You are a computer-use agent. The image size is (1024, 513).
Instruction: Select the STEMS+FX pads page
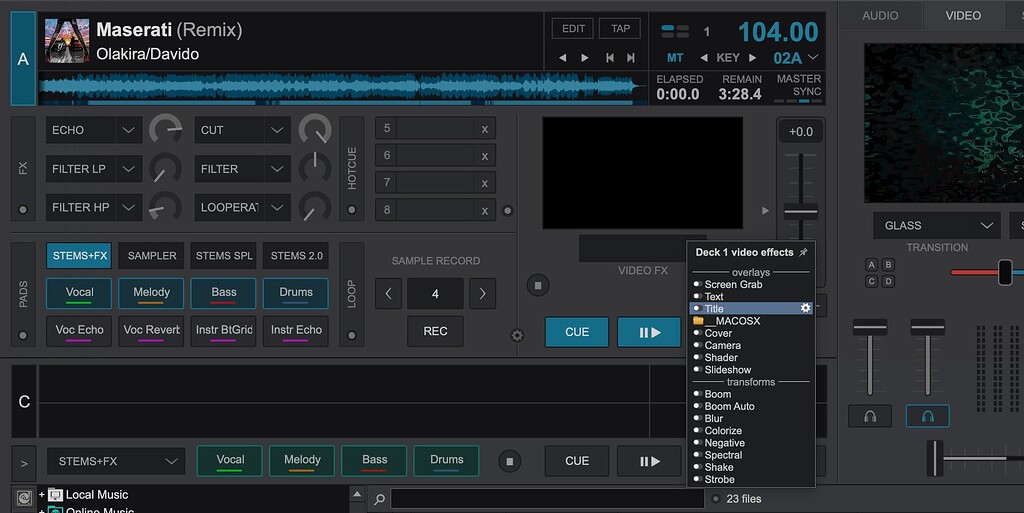pos(79,256)
